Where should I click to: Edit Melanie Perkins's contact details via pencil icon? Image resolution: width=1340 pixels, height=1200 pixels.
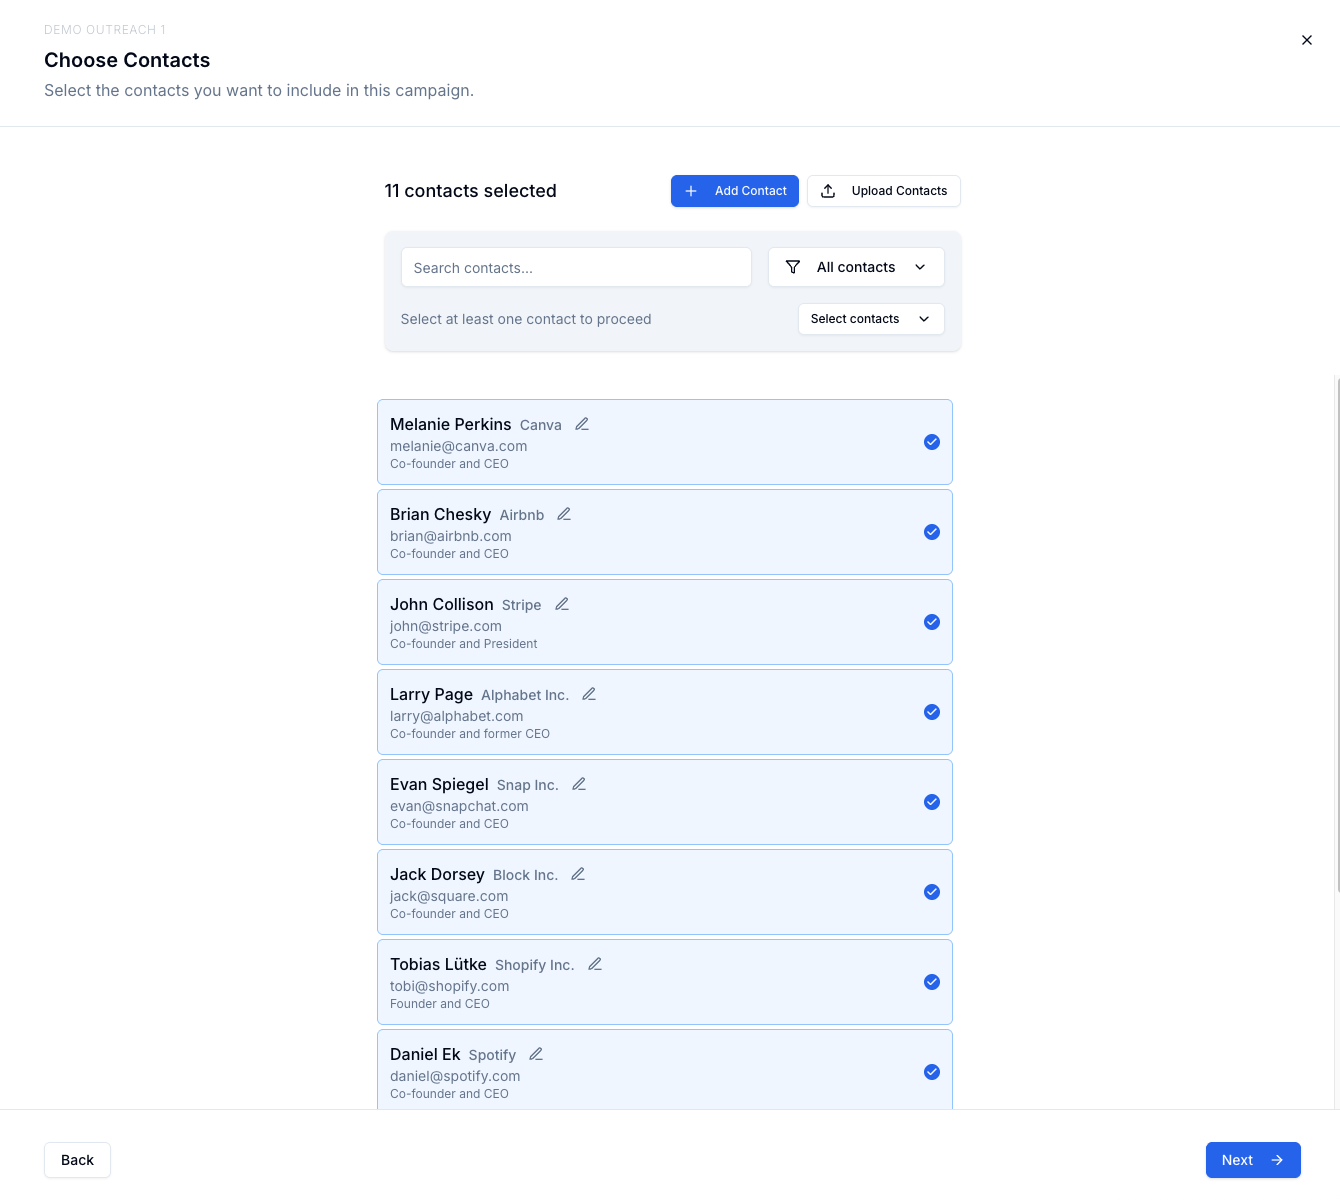pos(582,424)
